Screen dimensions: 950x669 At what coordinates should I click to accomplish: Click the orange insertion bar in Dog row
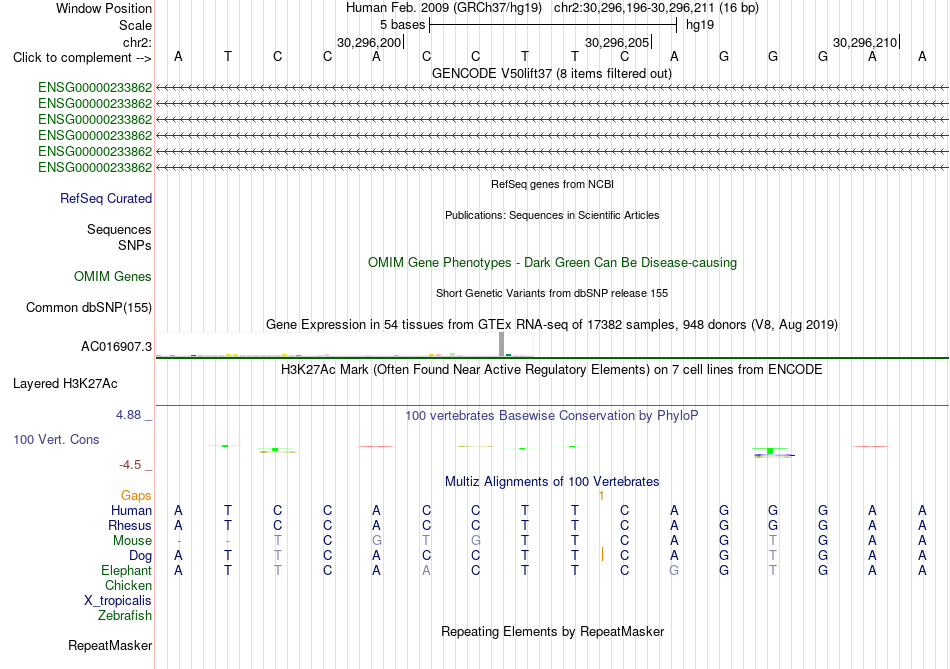pos(602,554)
